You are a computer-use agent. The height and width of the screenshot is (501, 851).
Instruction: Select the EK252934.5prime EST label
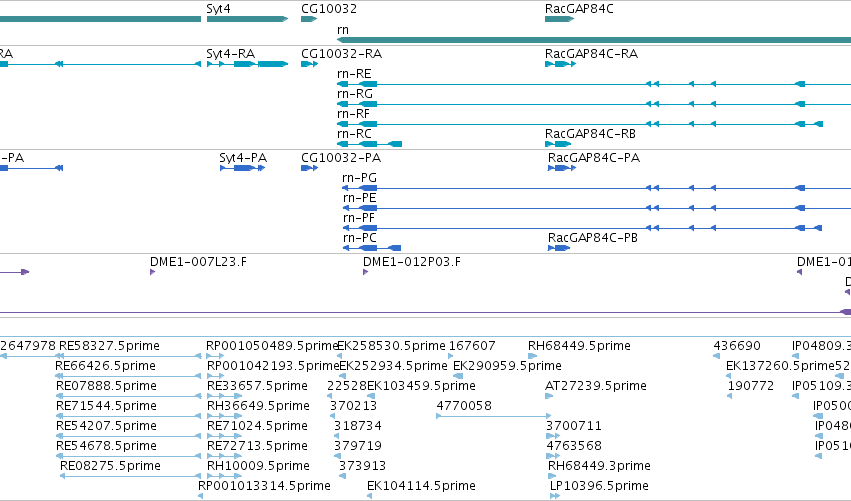click(393, 366)
